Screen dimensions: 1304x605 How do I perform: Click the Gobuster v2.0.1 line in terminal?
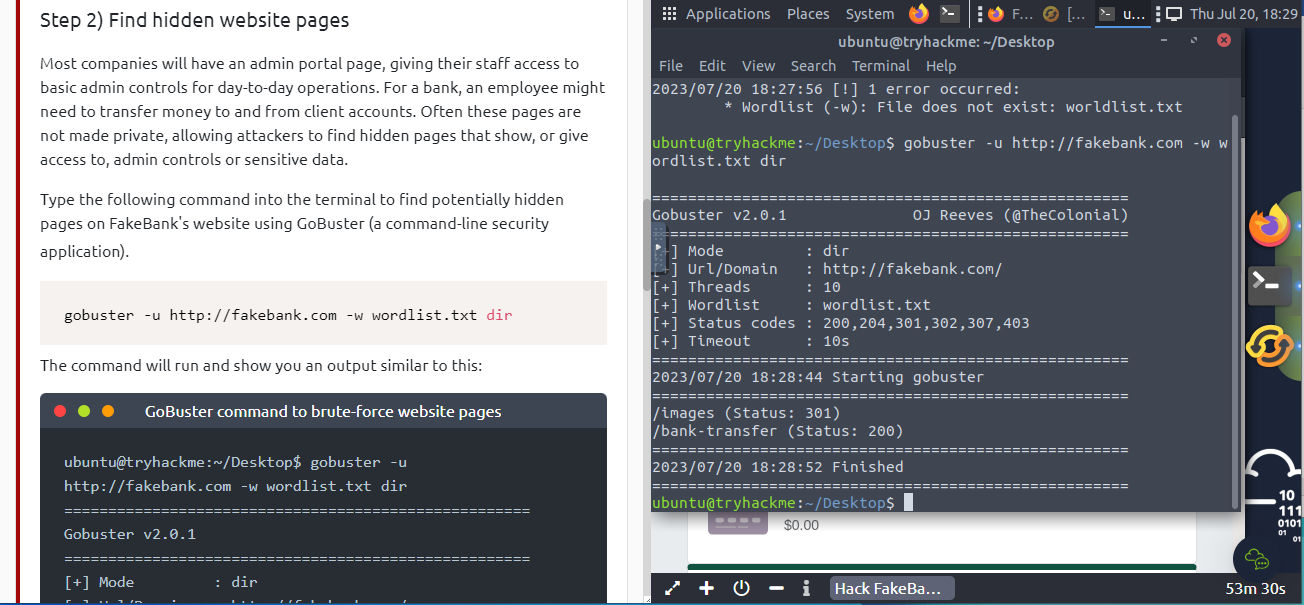point(719,215)
